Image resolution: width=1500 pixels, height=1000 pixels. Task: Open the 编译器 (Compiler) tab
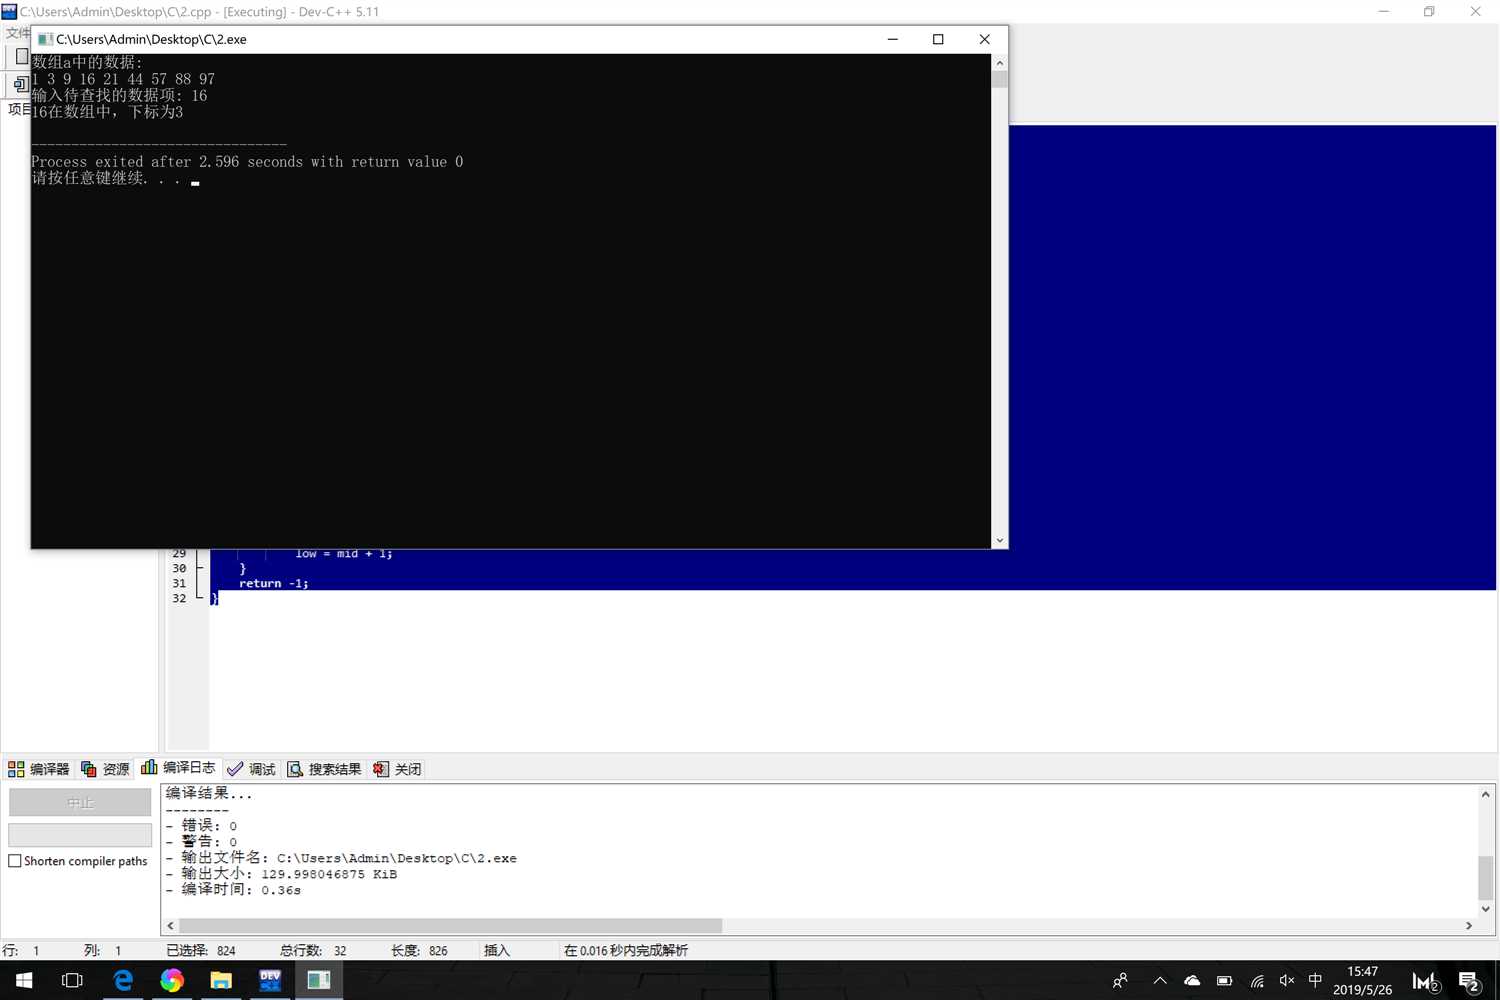(38, 769)
